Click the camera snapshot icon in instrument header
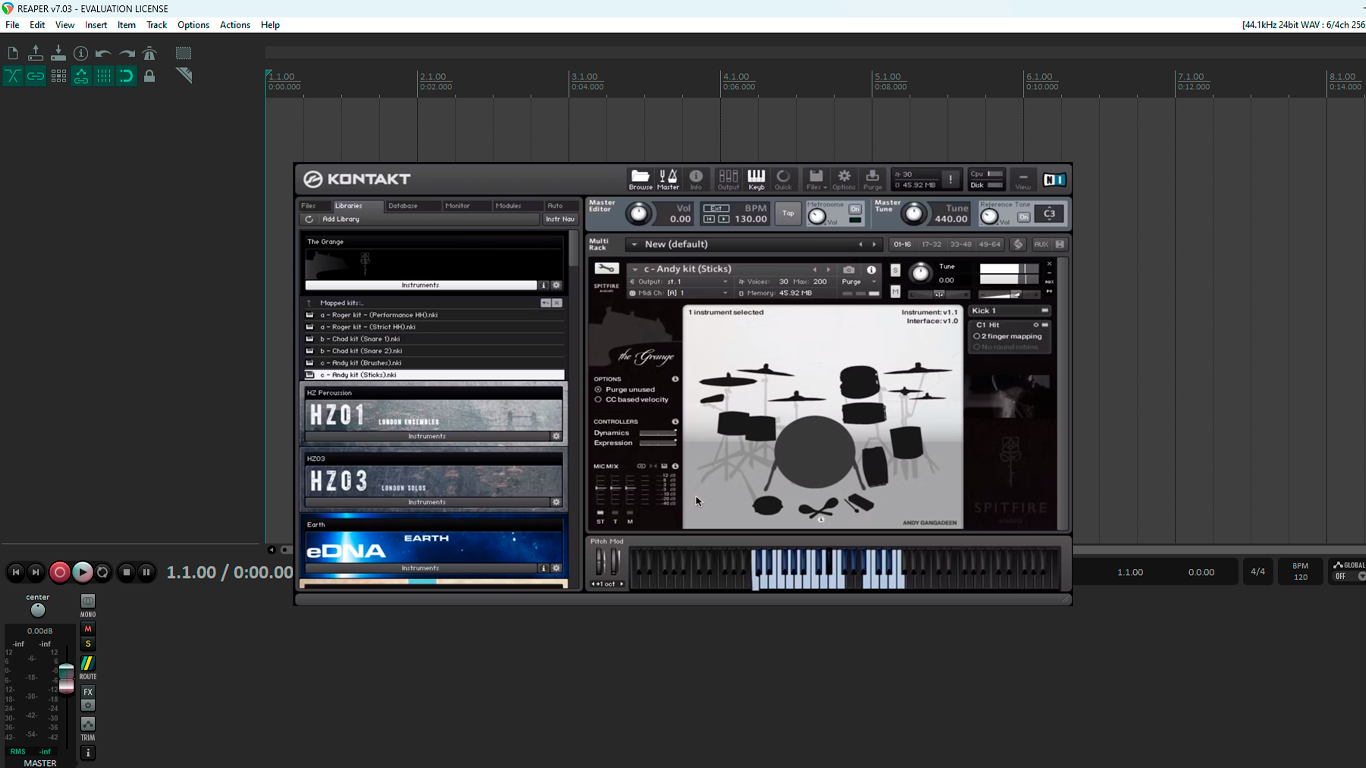This screenshot has height=768, width=1366. (849, 270)
